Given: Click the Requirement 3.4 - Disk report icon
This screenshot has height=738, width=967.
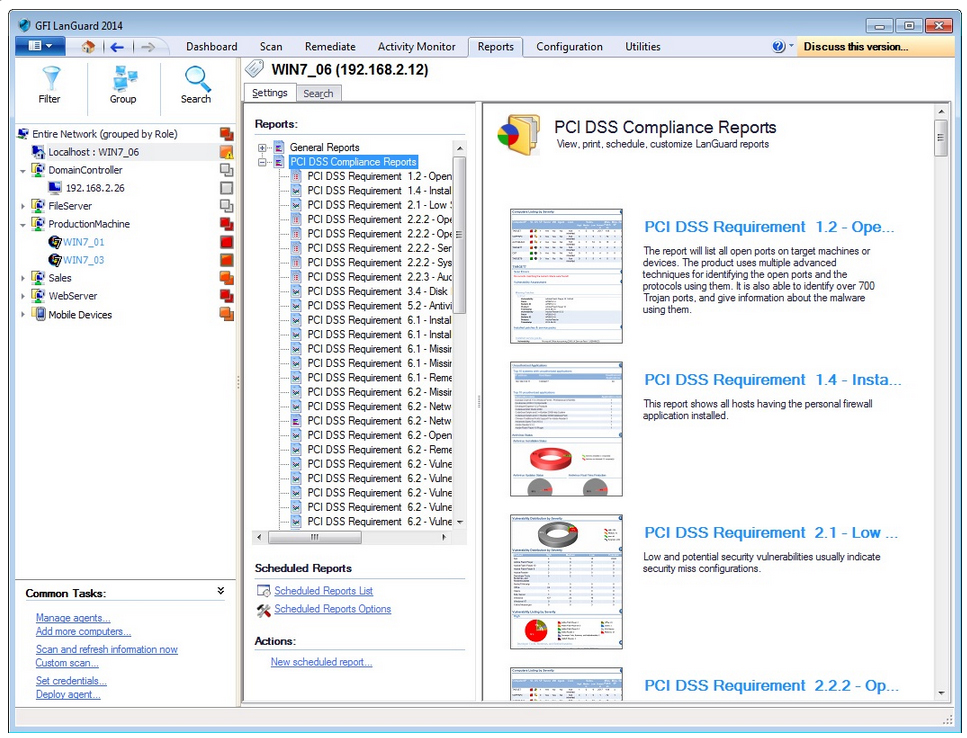Looking at the screenshot, I should (296, 292).
